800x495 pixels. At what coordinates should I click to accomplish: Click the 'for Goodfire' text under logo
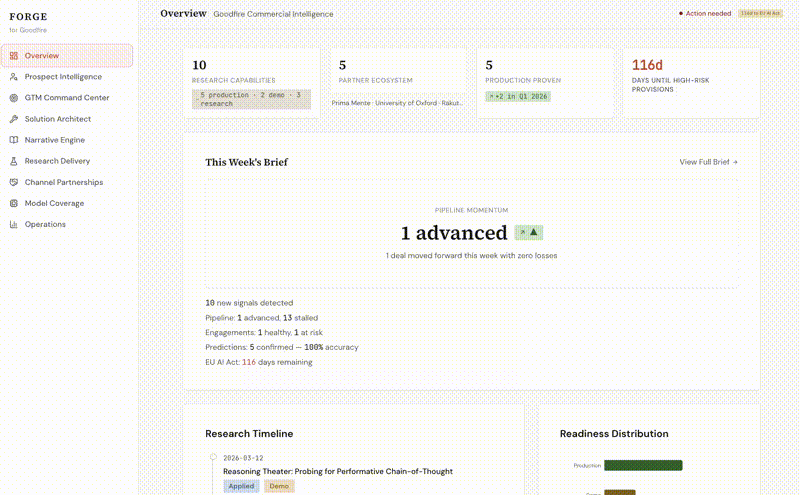point(28,30)
